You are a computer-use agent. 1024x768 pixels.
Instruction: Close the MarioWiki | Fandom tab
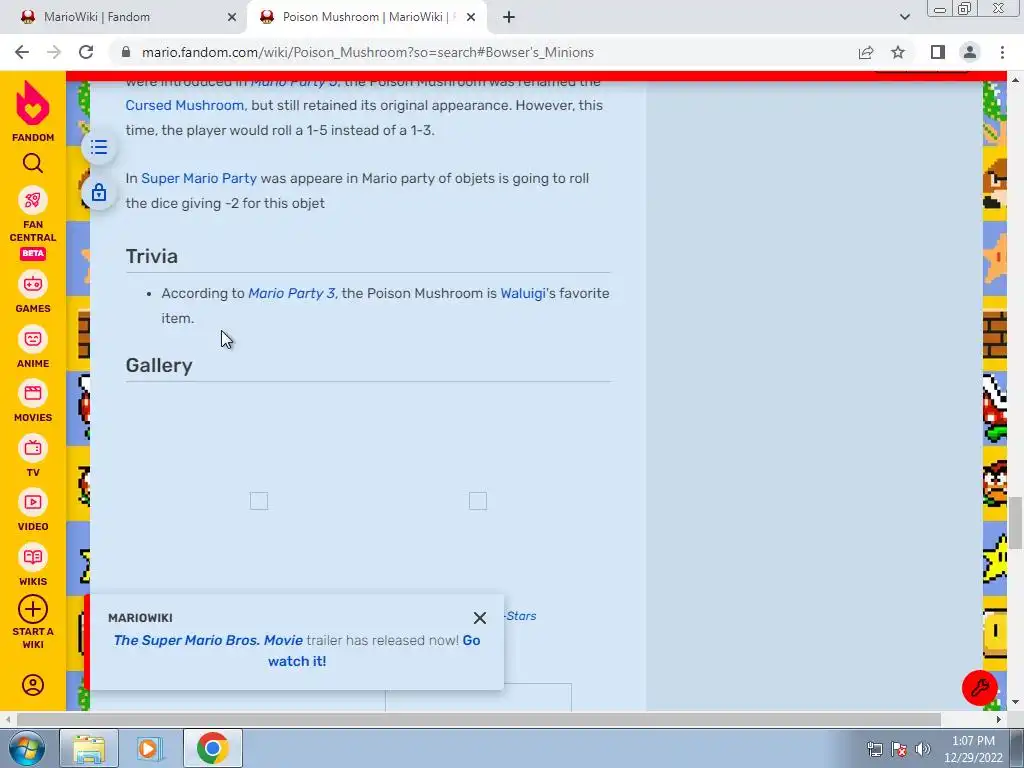tap(232, 17)
